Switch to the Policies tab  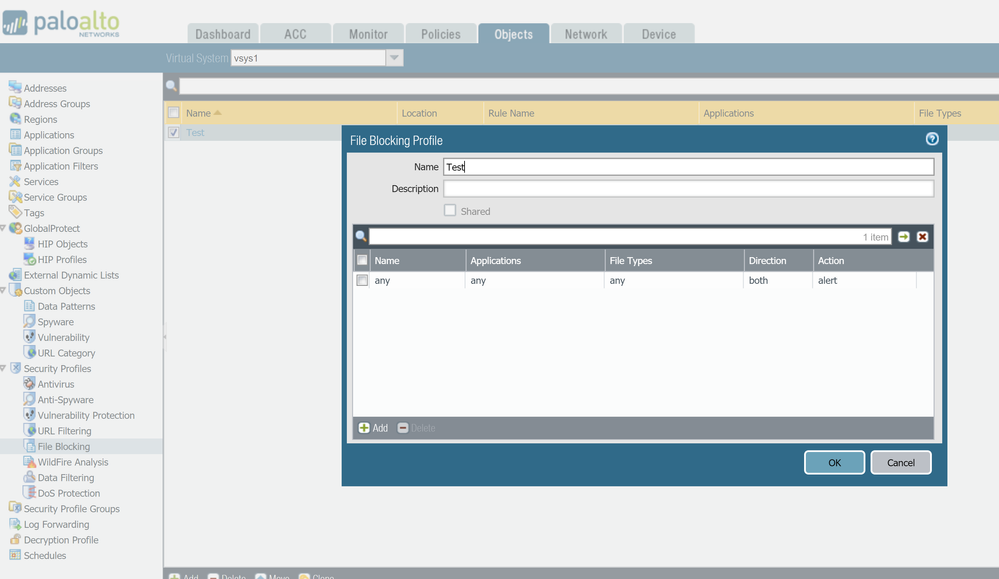pos(440,34)
